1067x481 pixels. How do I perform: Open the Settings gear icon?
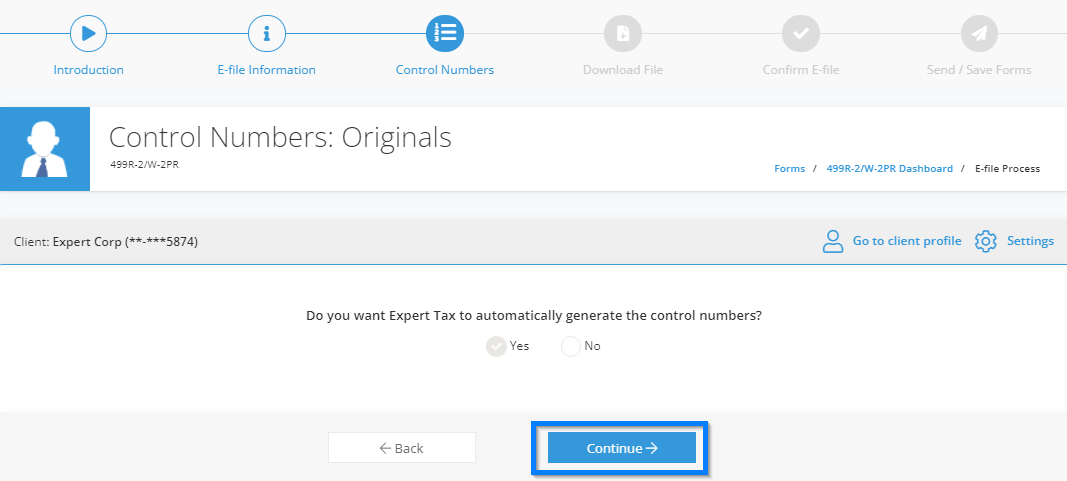pos(985,241)
